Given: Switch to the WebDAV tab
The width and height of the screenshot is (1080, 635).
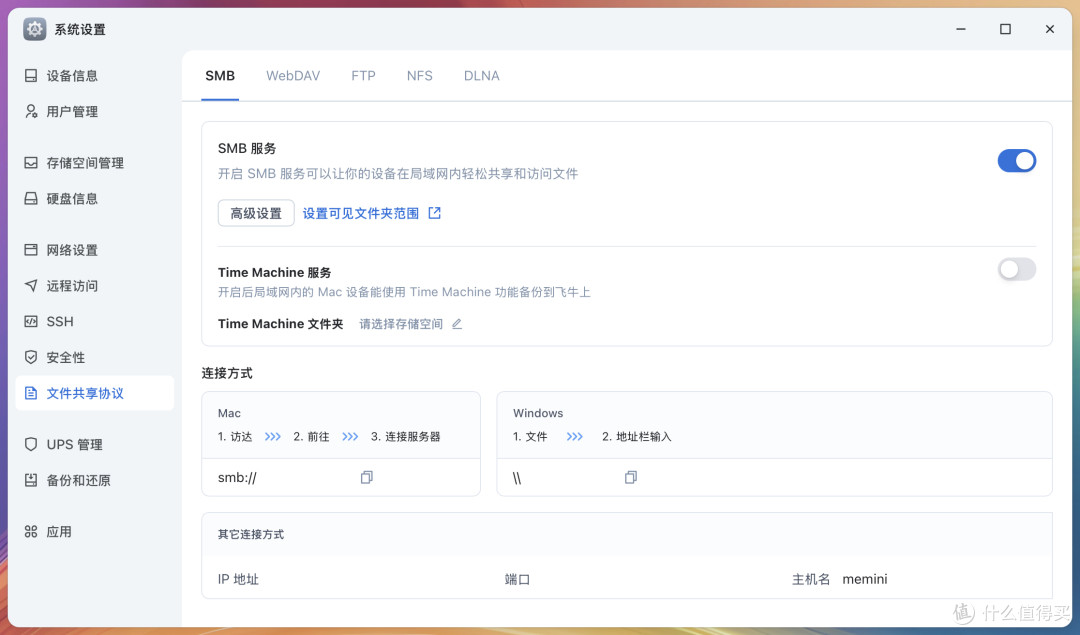Looking at the screenshot, I should click(293, 76).
